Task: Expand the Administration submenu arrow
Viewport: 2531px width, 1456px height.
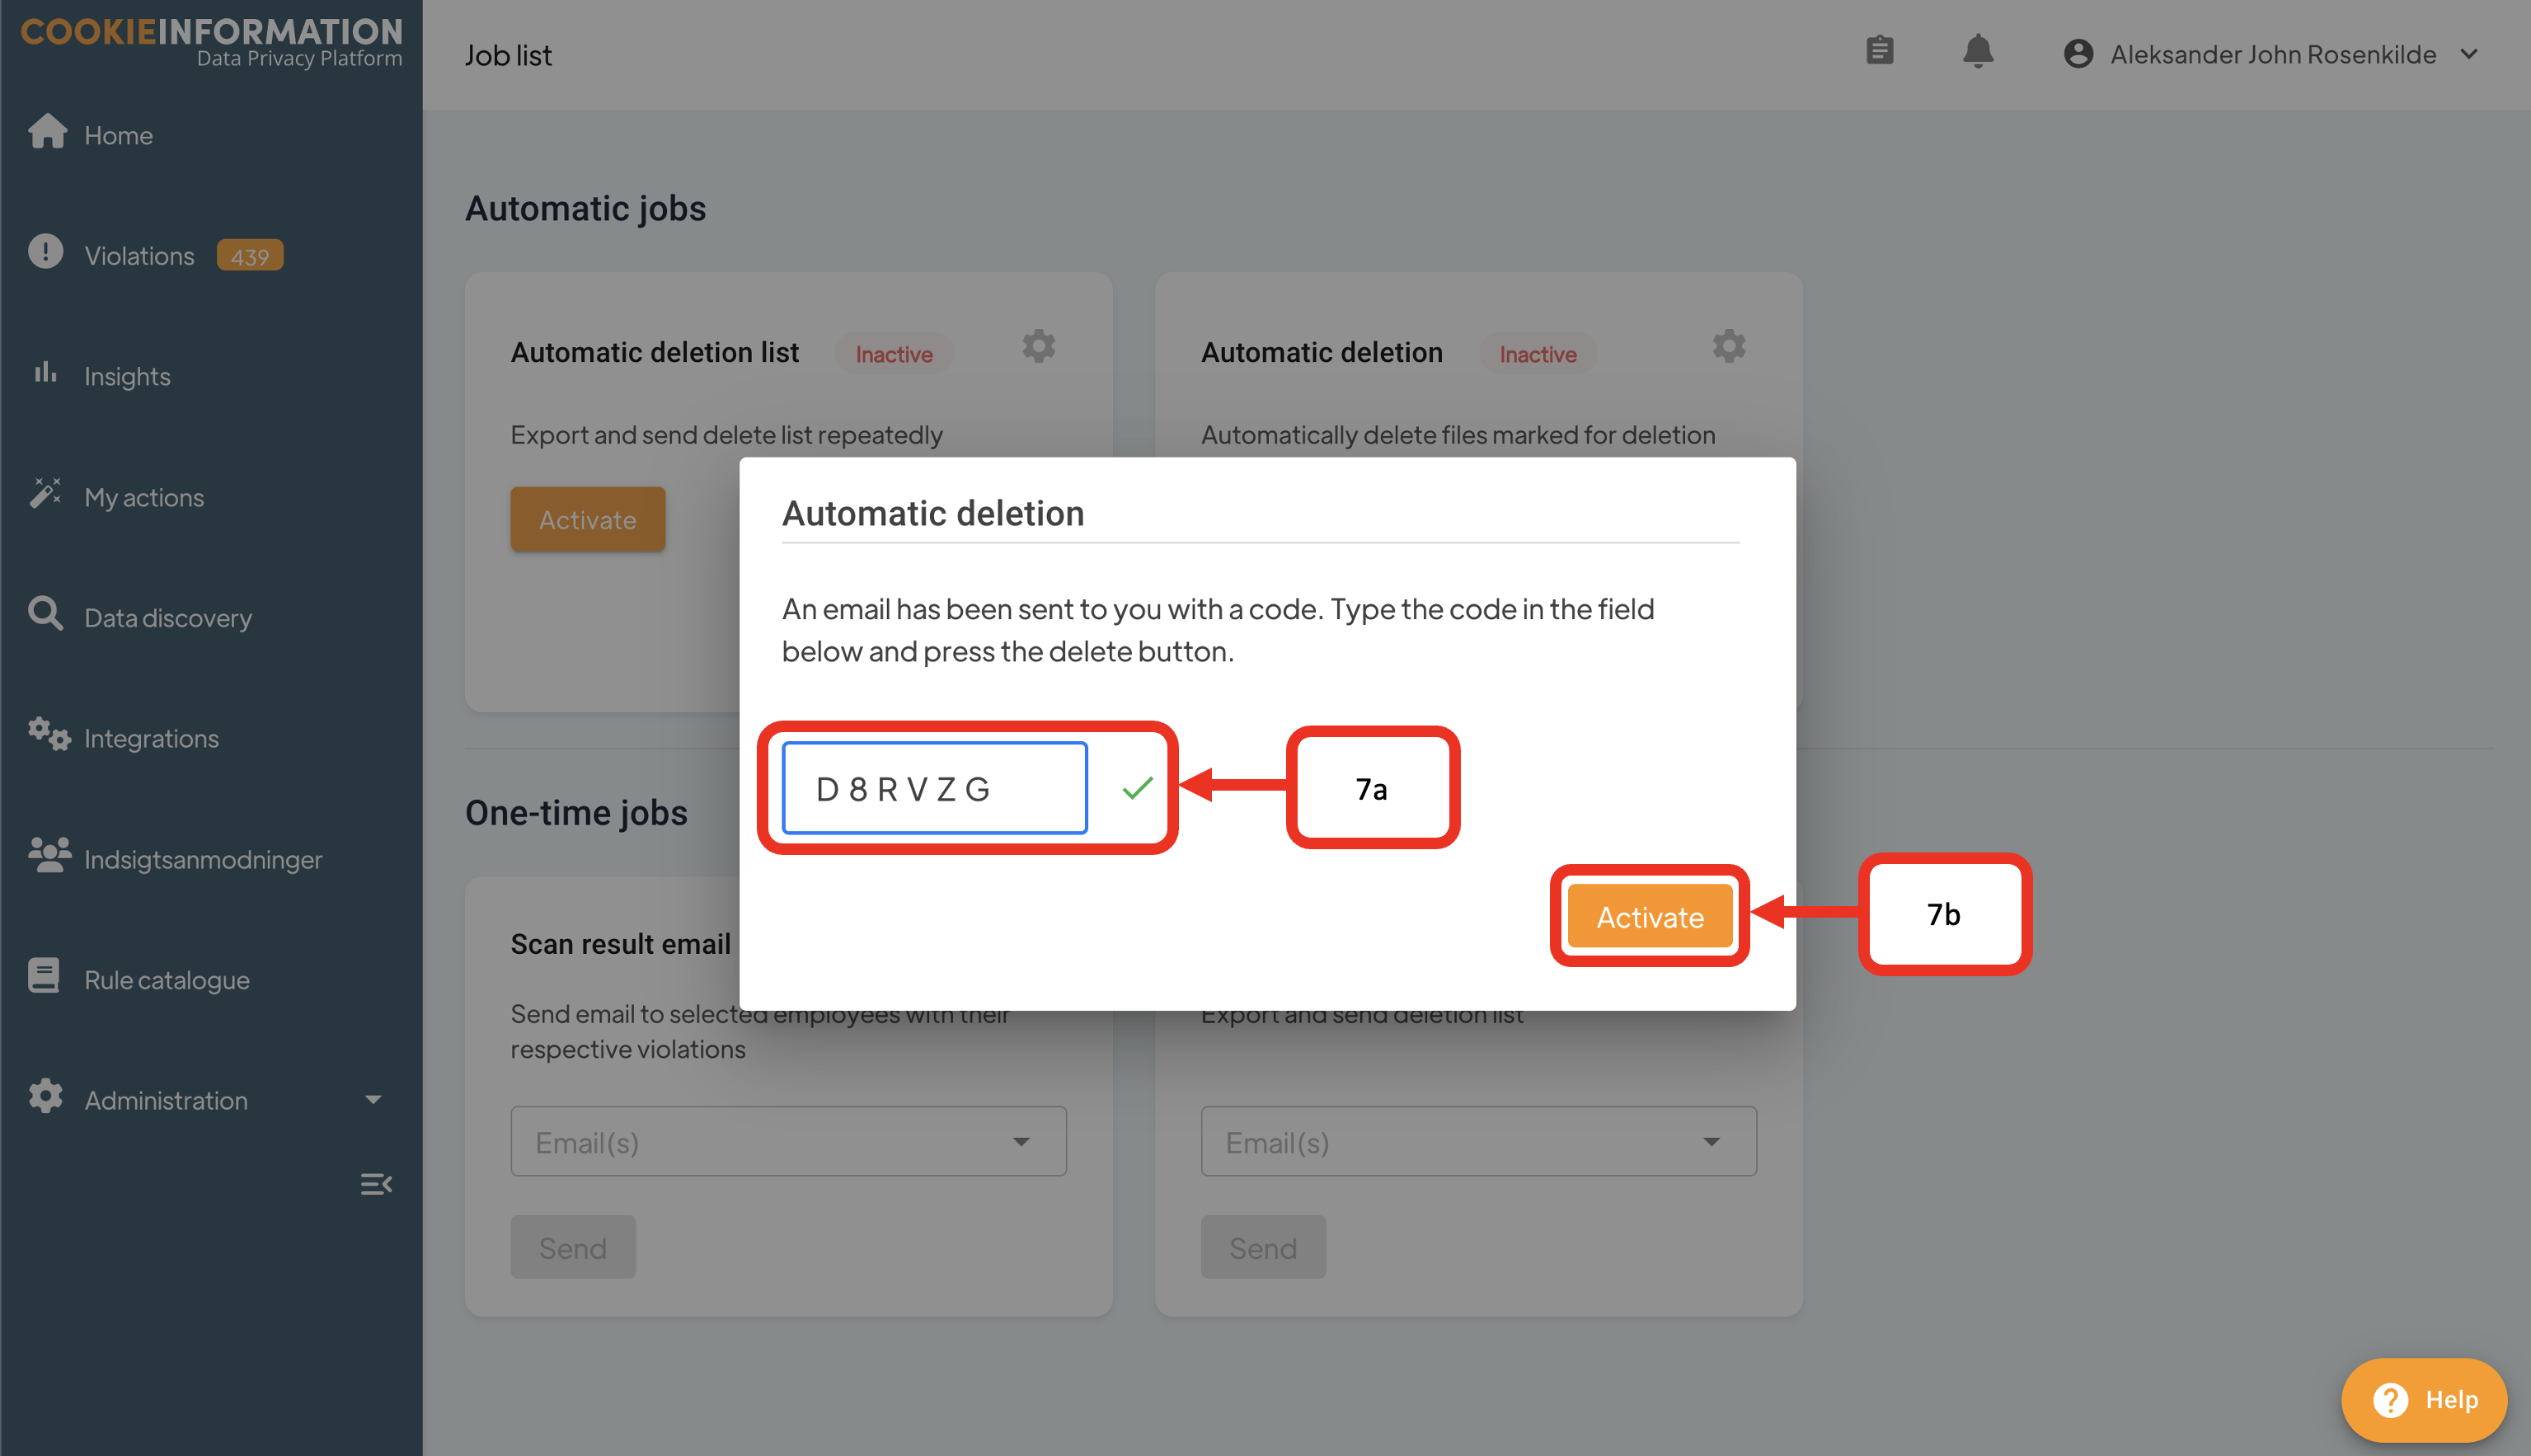Action: [x=373, y=1100]
